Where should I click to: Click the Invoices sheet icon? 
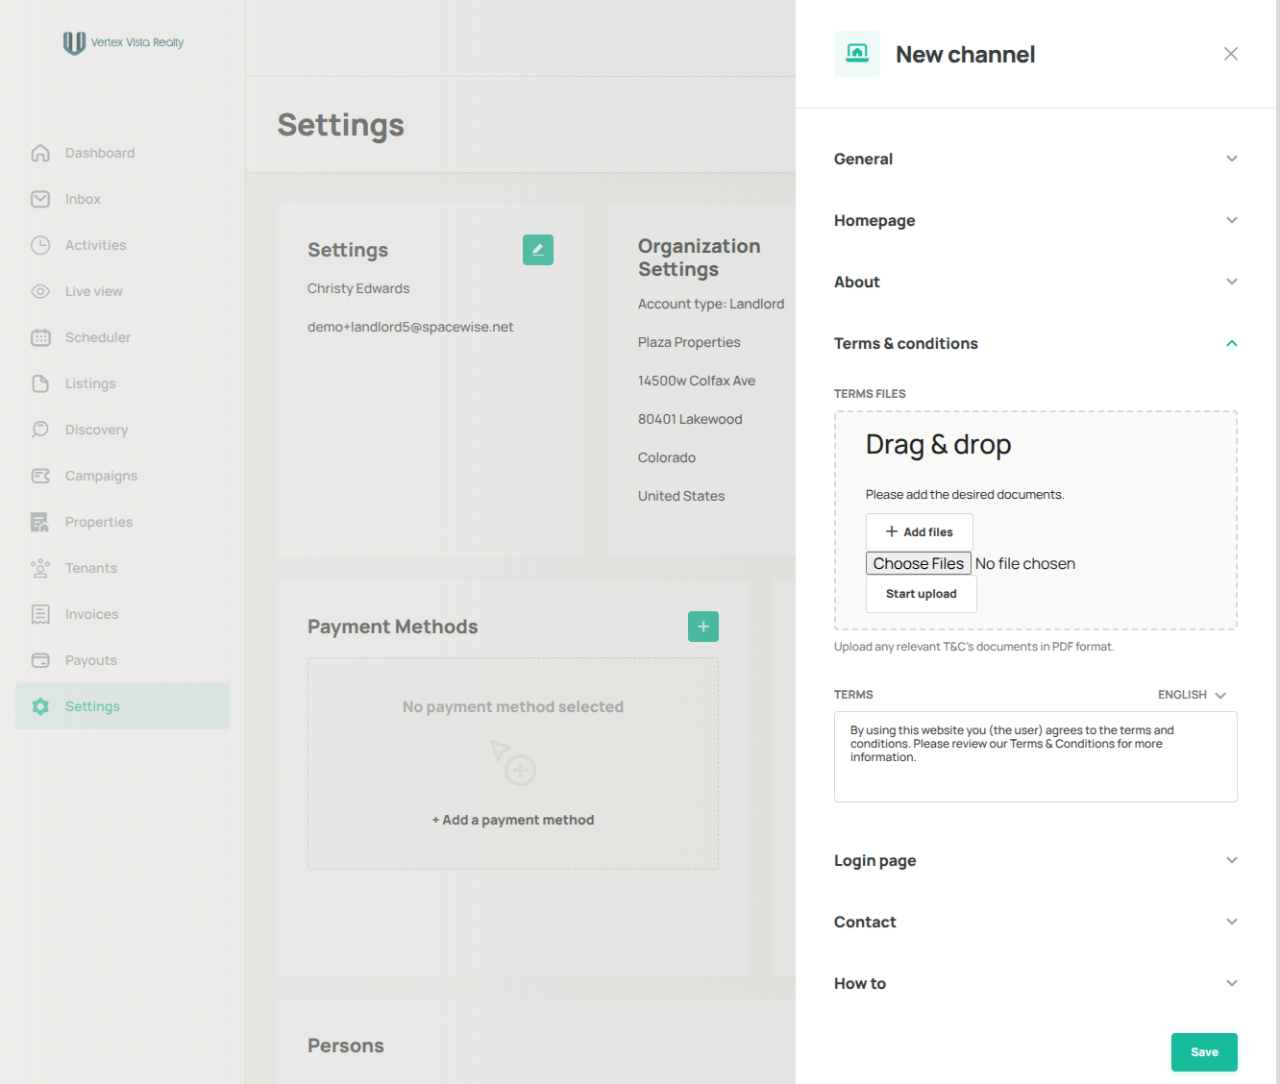40,614
